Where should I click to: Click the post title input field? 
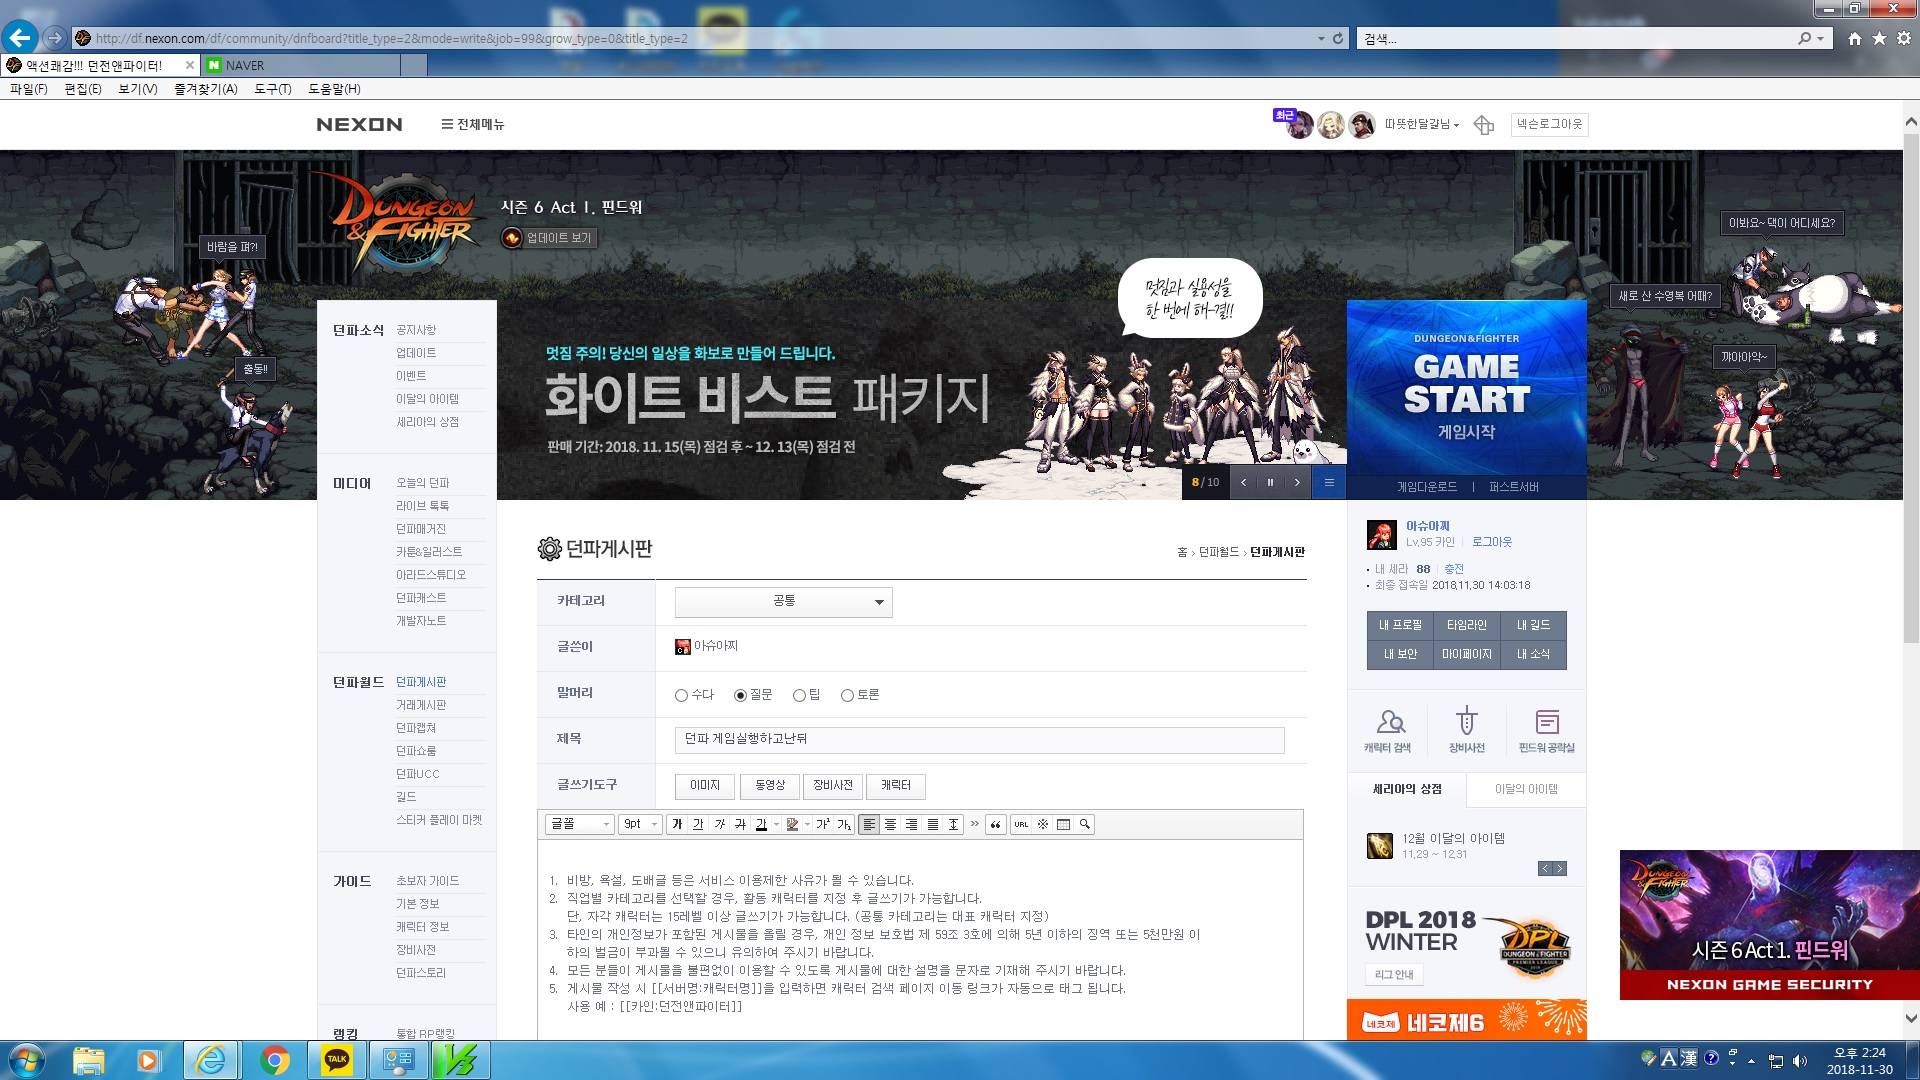(x=979, y=739)
